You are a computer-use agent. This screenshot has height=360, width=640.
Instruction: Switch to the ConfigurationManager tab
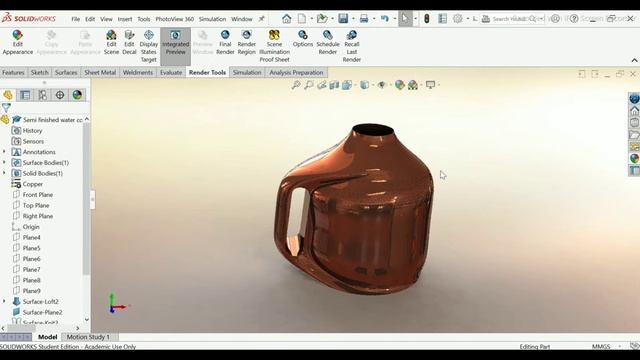point(42,95)
